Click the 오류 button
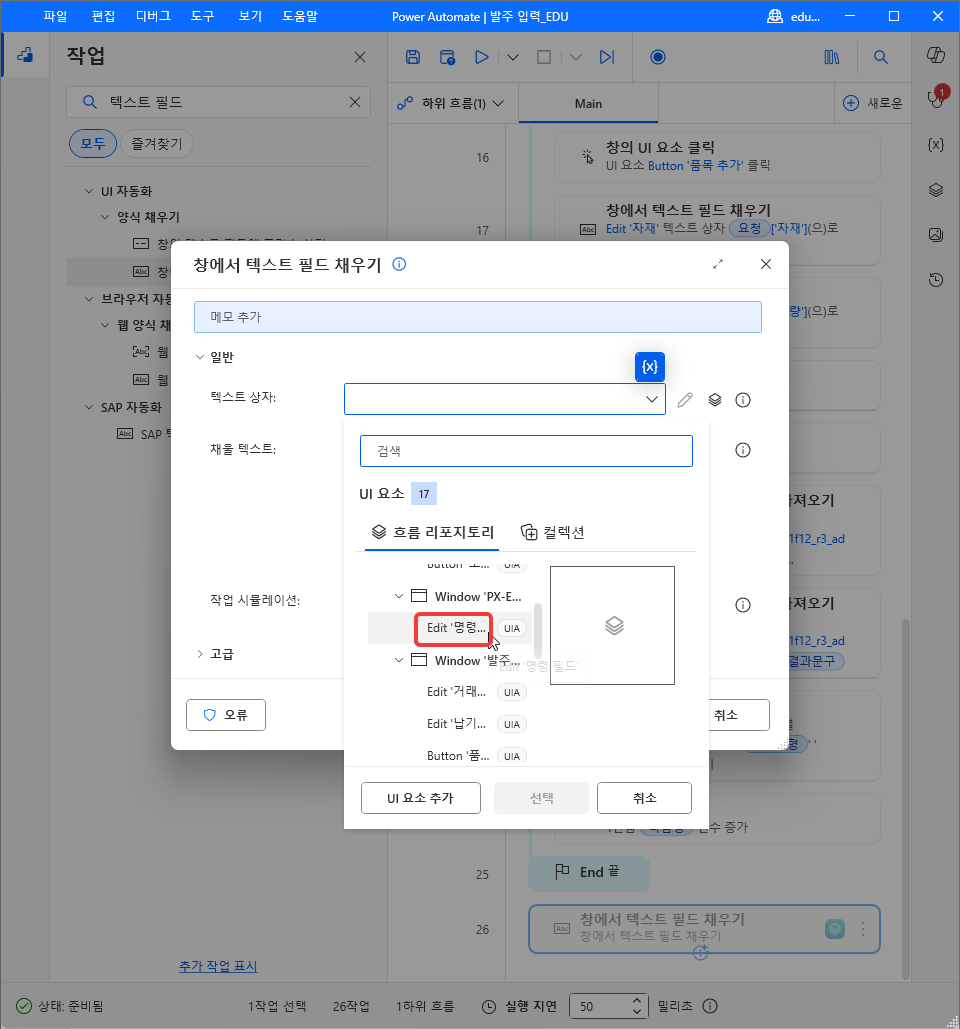960x1029 pixels. coord(226,715)
